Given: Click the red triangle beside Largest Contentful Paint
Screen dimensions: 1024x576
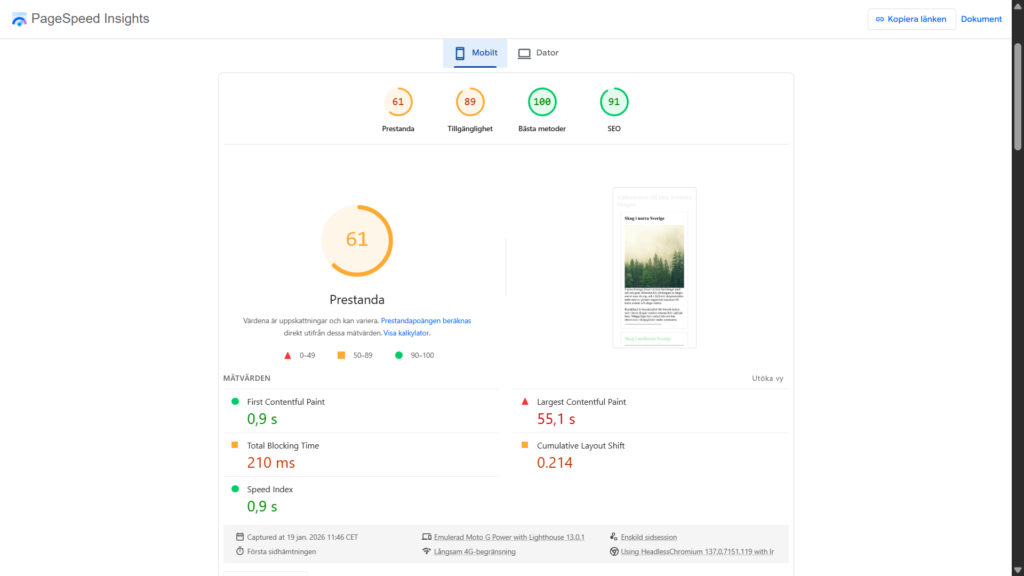Looking at the screenshot, I should tap(525, 402).
